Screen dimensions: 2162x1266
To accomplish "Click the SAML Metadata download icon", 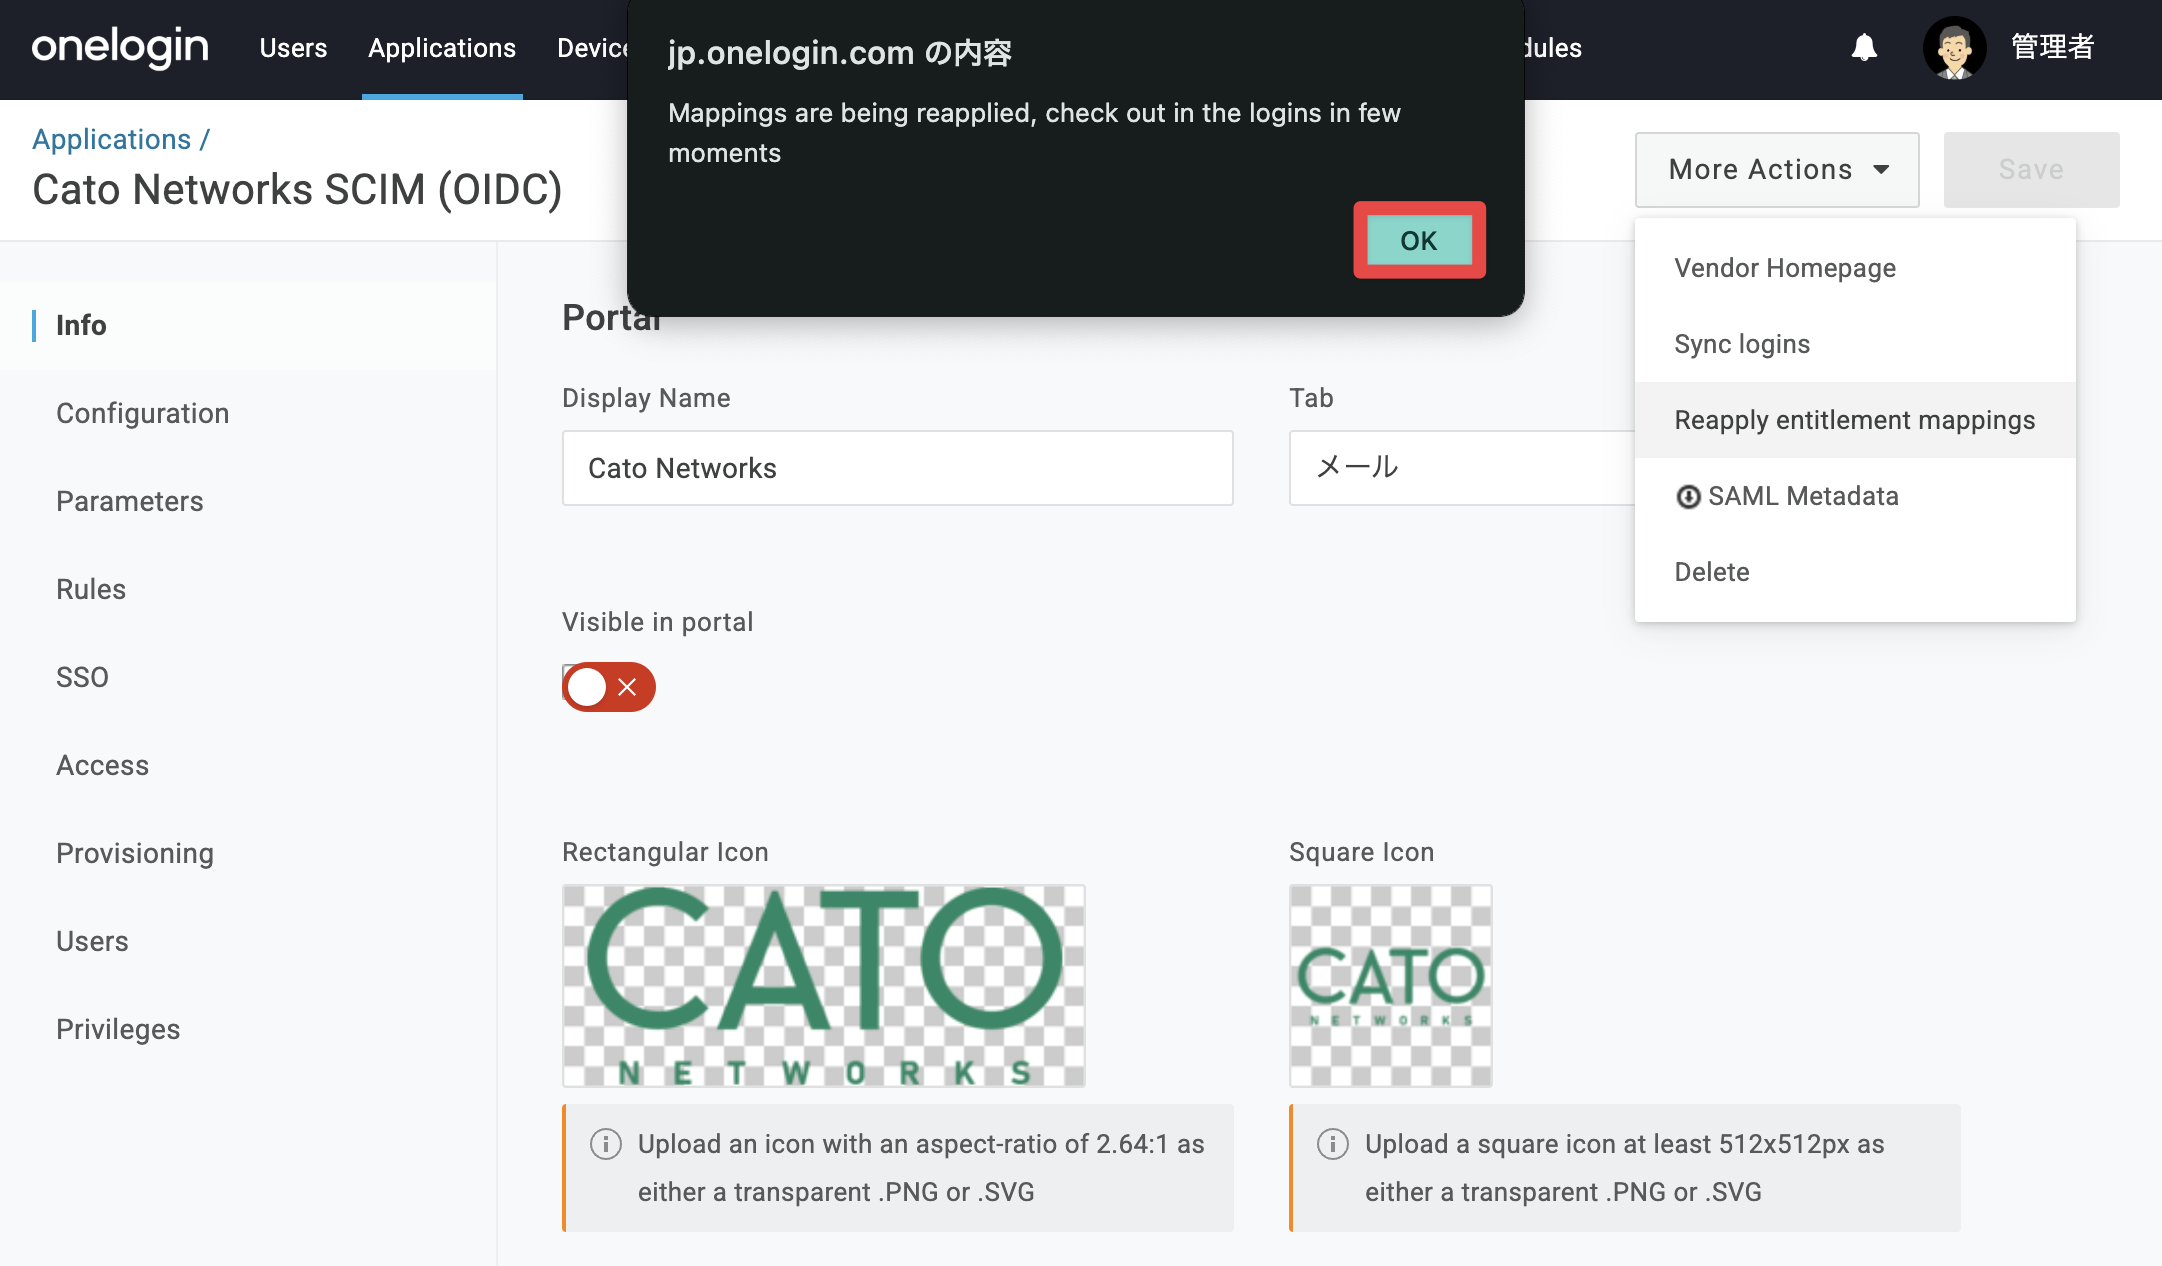I will click(1688, 497).
